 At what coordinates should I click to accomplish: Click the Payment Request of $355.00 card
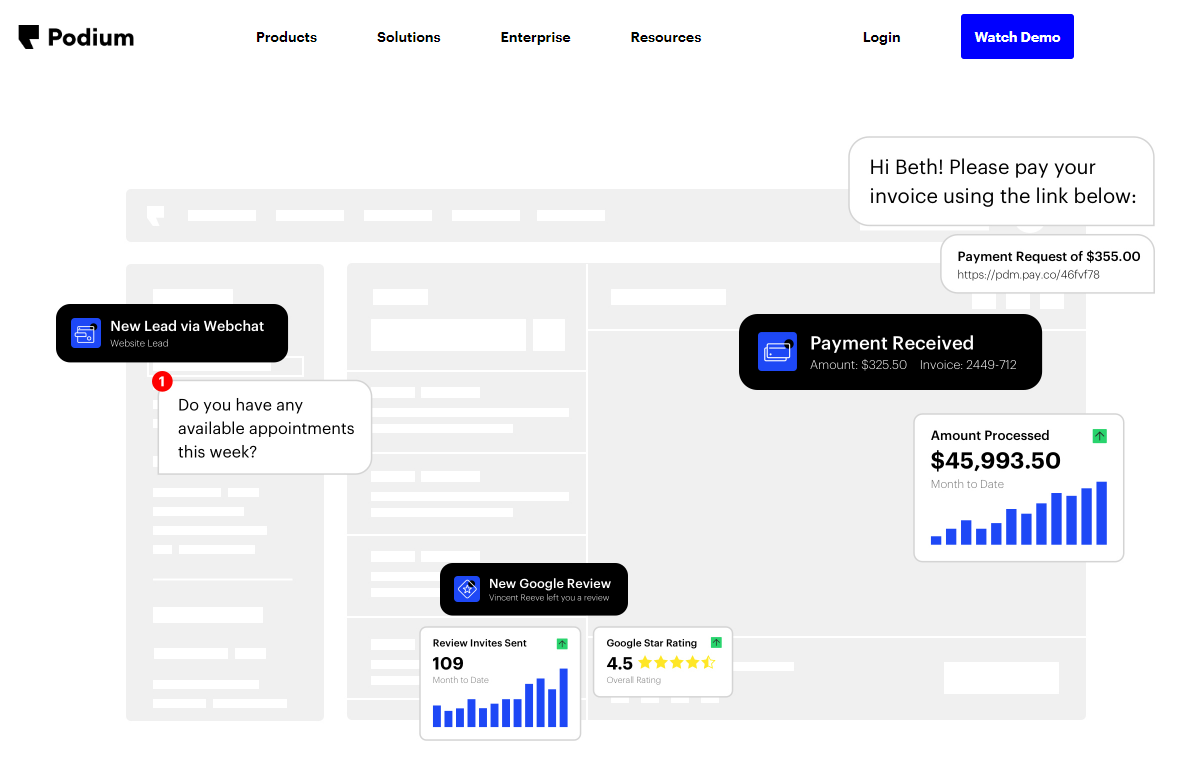[1047, 263]
